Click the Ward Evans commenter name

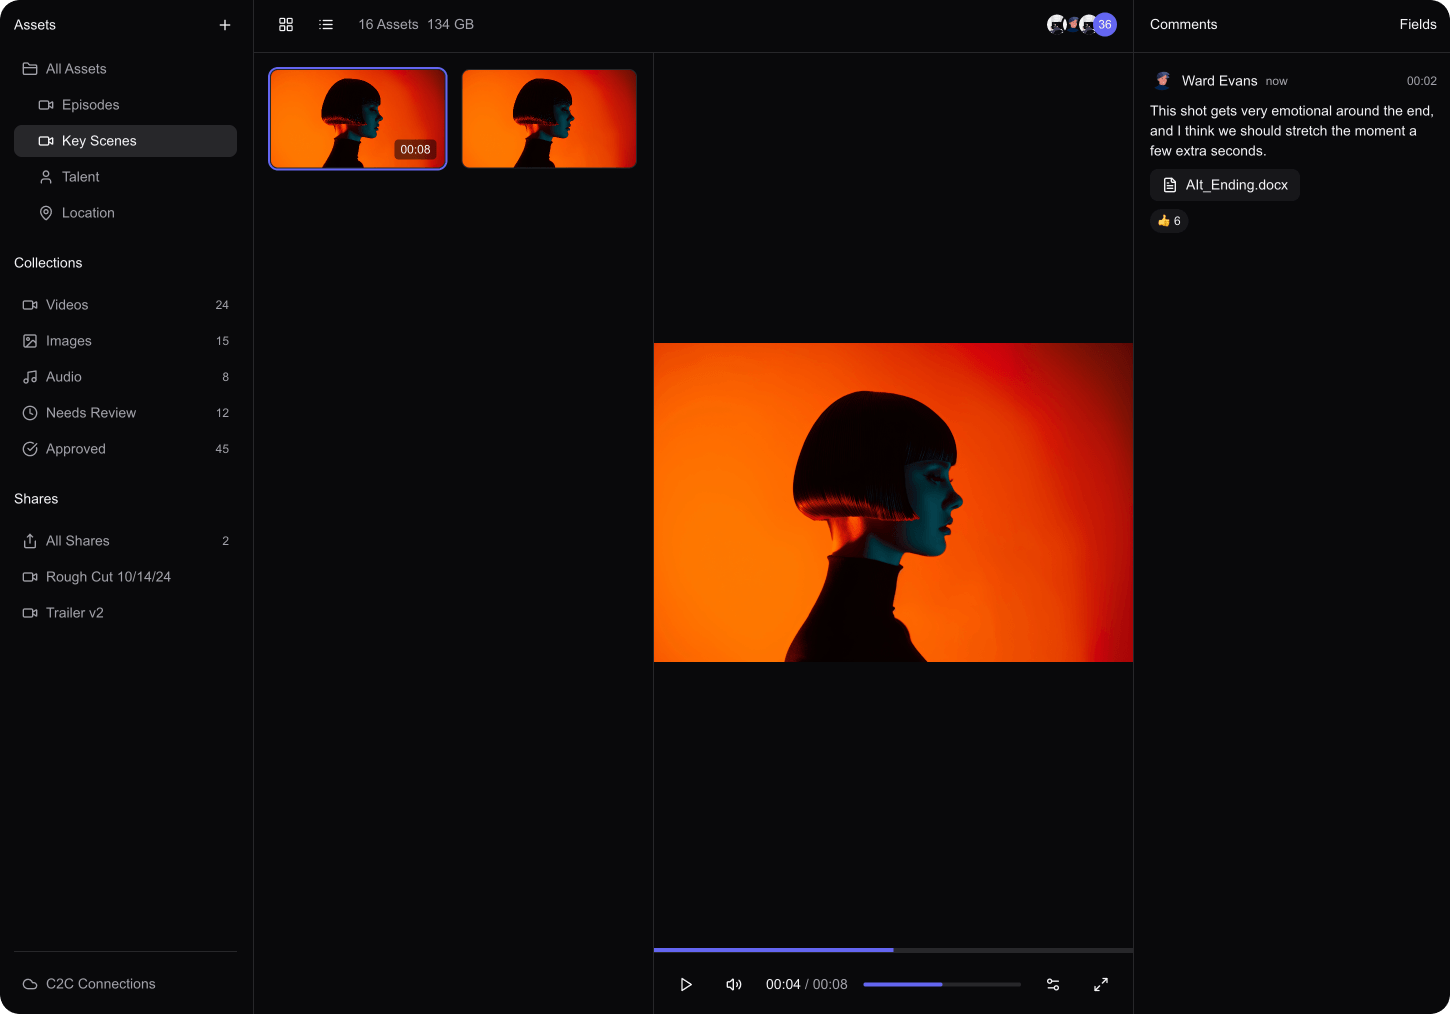[1219, 81]
